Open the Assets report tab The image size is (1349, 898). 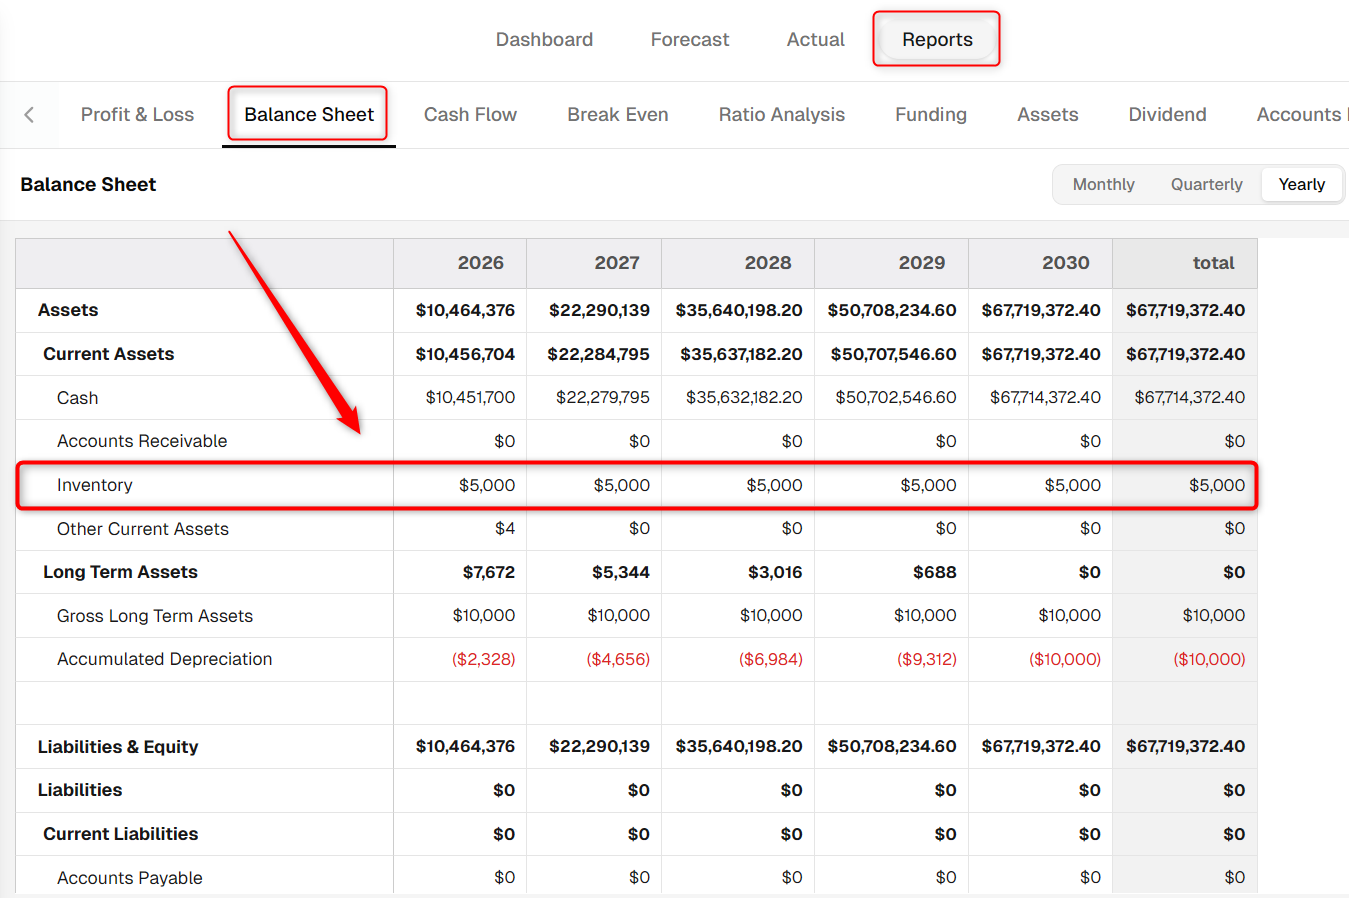tap(1047, 115)
